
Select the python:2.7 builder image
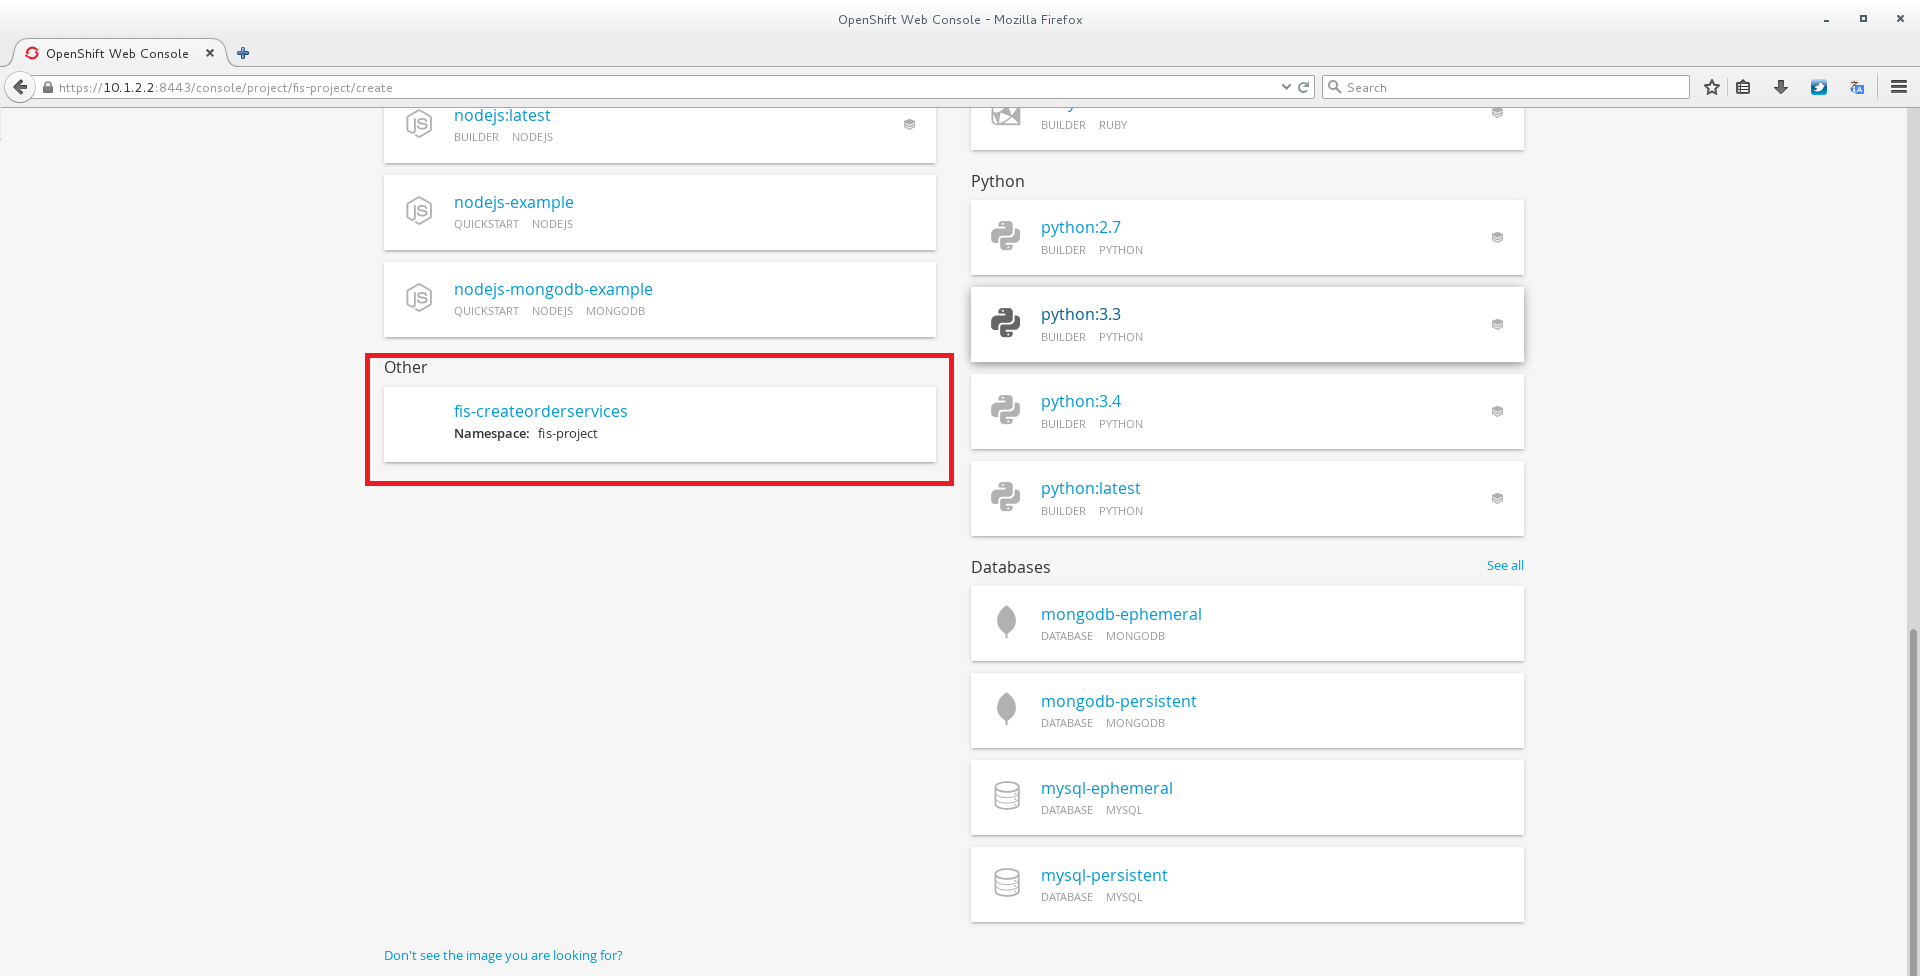1081,227
